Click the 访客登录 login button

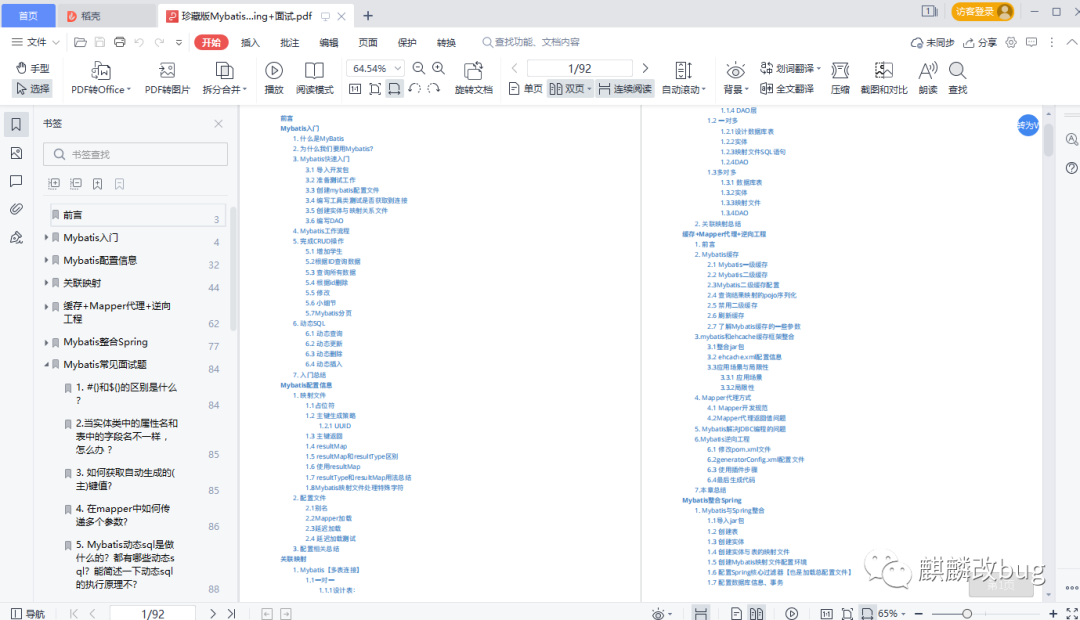click(x=982, y=12)
